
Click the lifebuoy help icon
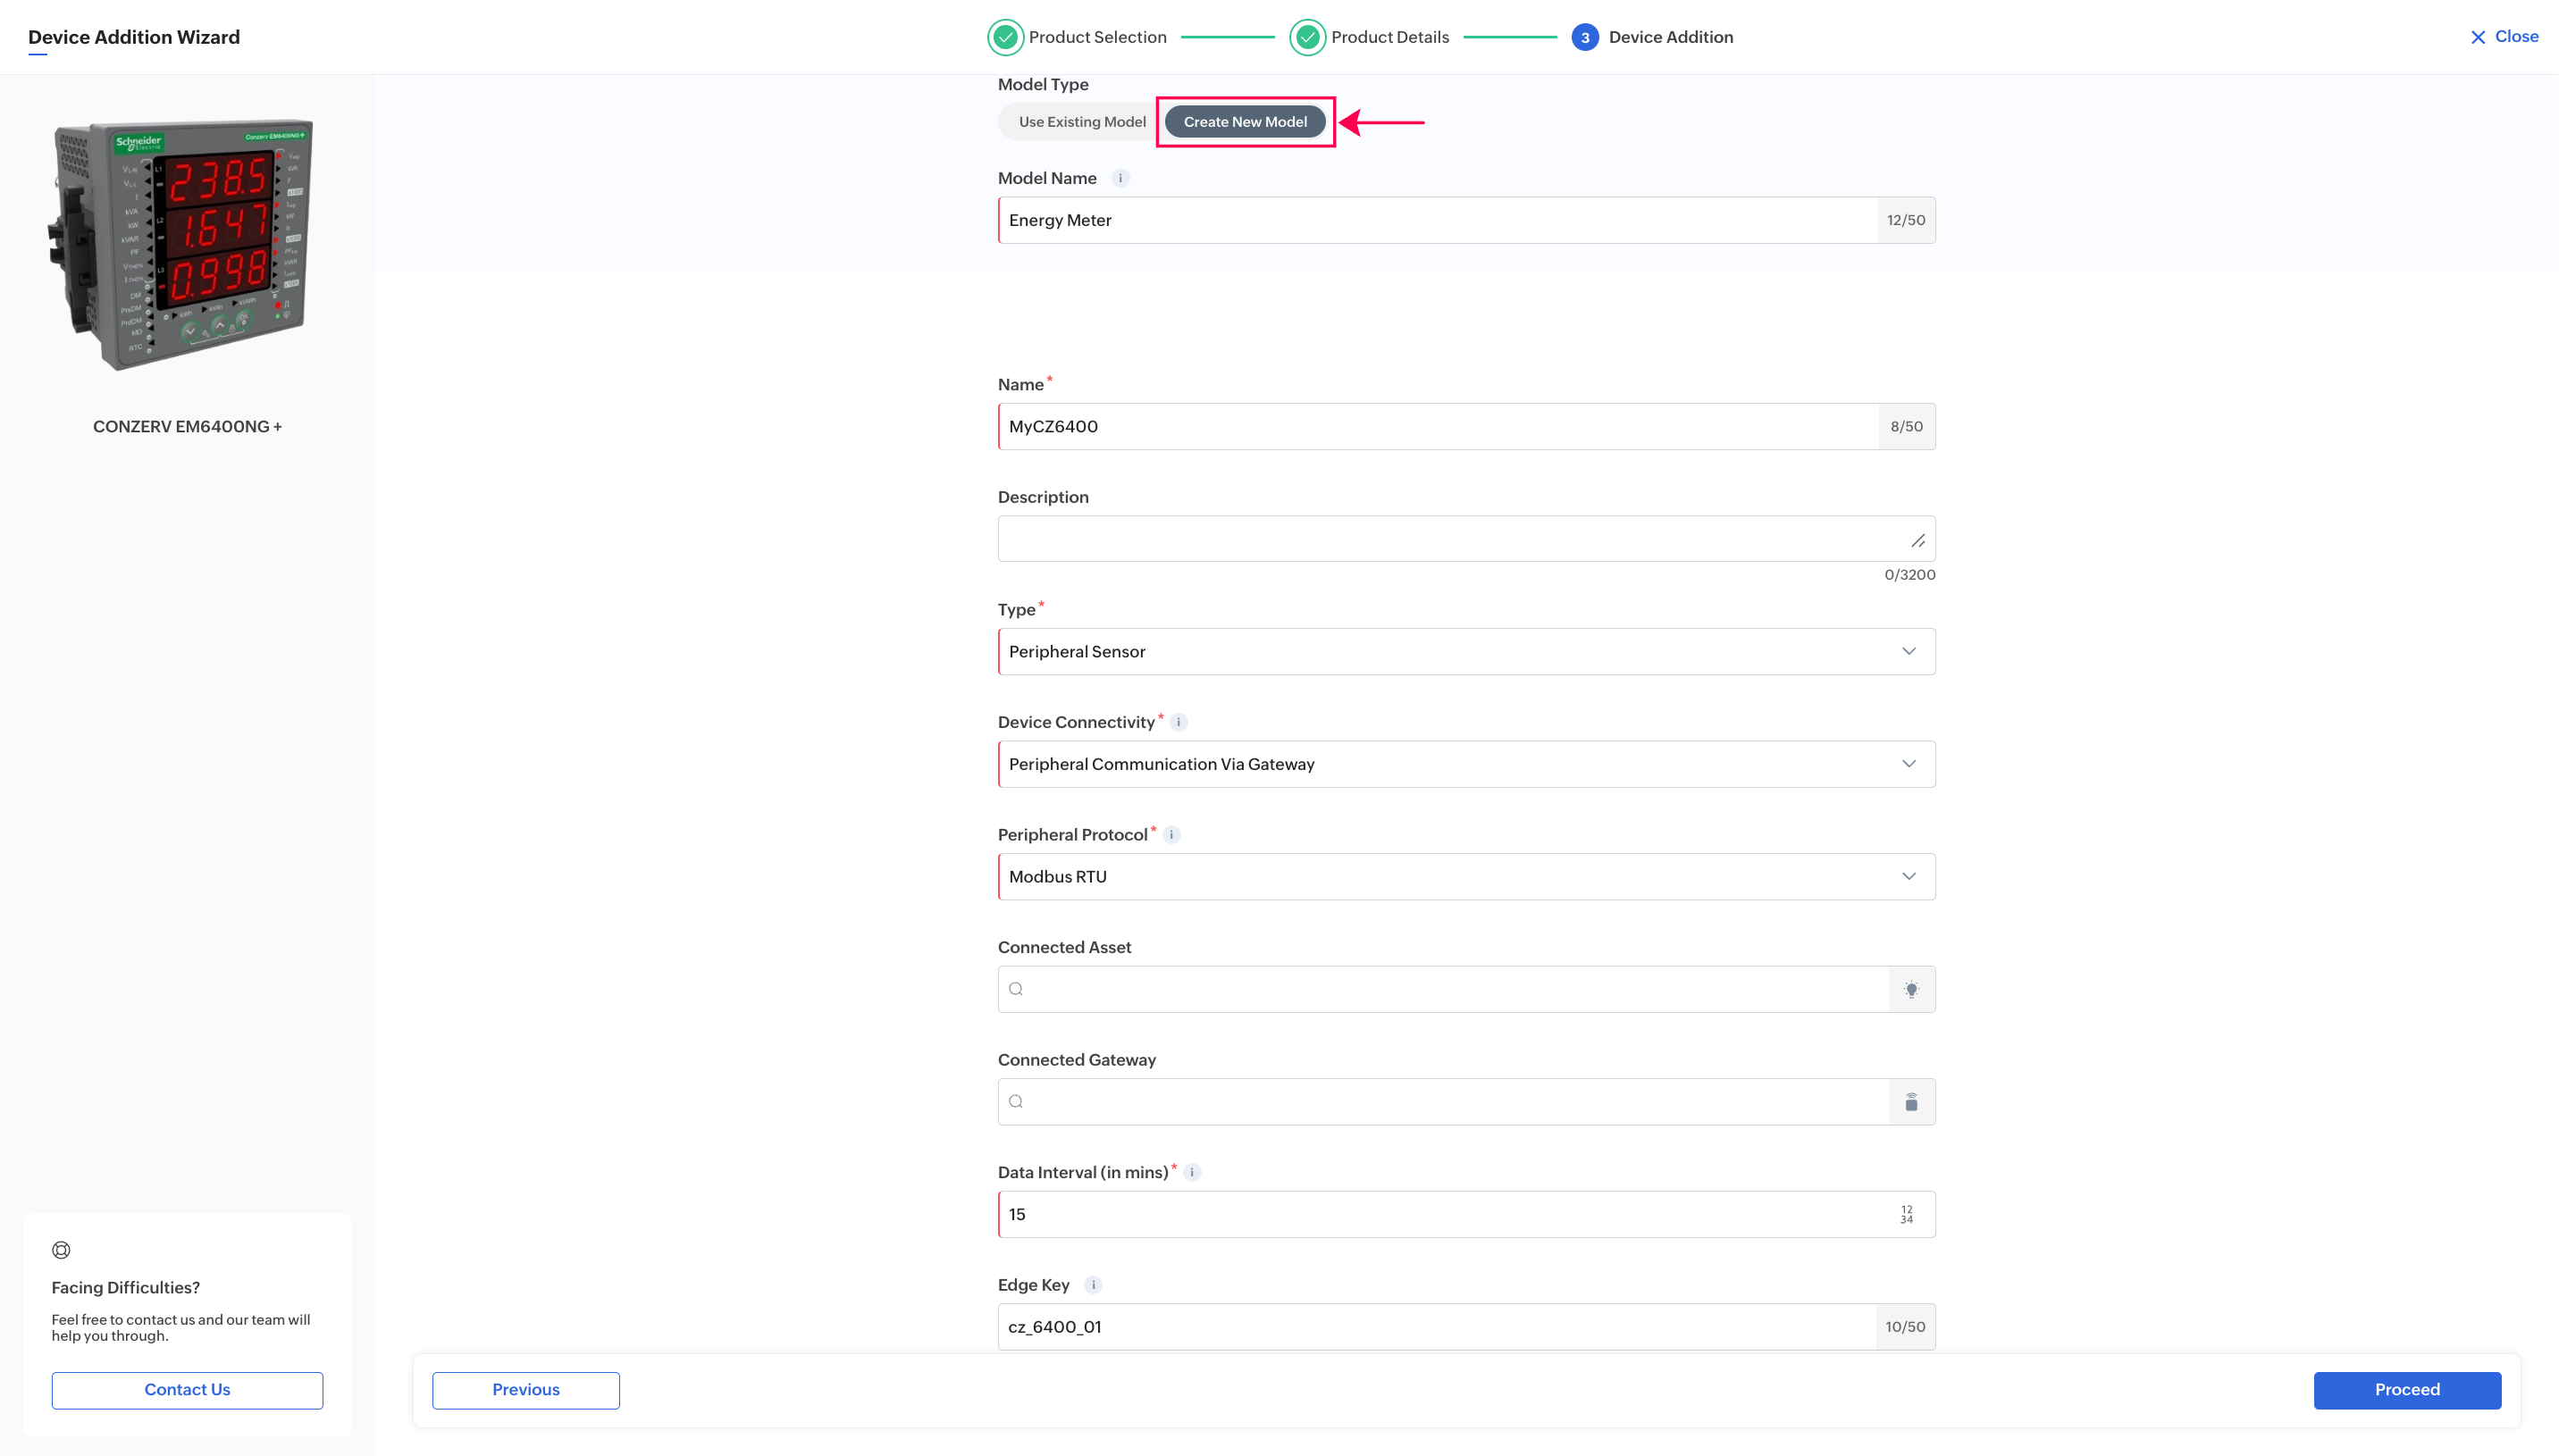tap(61, 1250)
